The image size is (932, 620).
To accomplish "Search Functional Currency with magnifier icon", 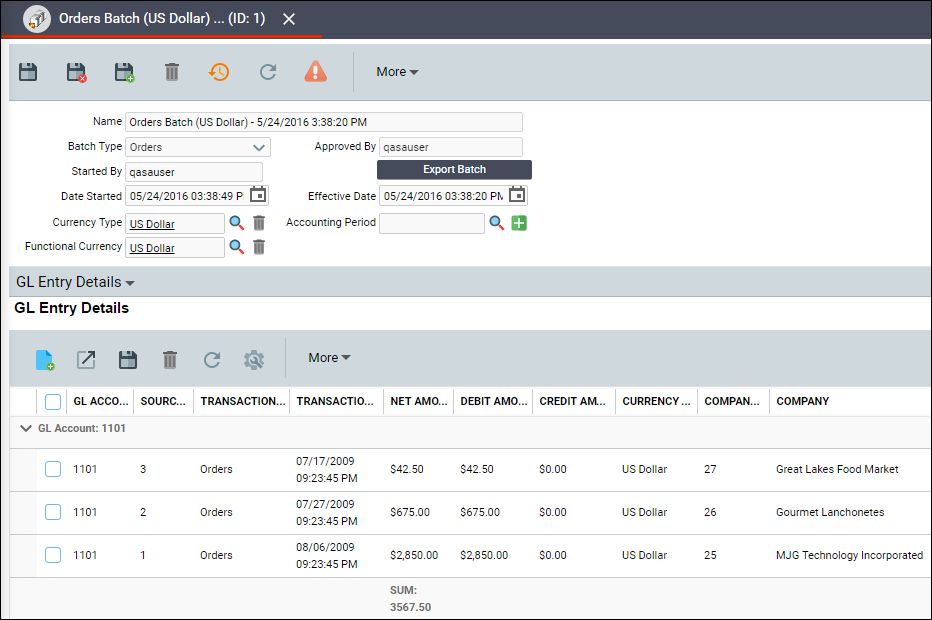I will [237, 247].
